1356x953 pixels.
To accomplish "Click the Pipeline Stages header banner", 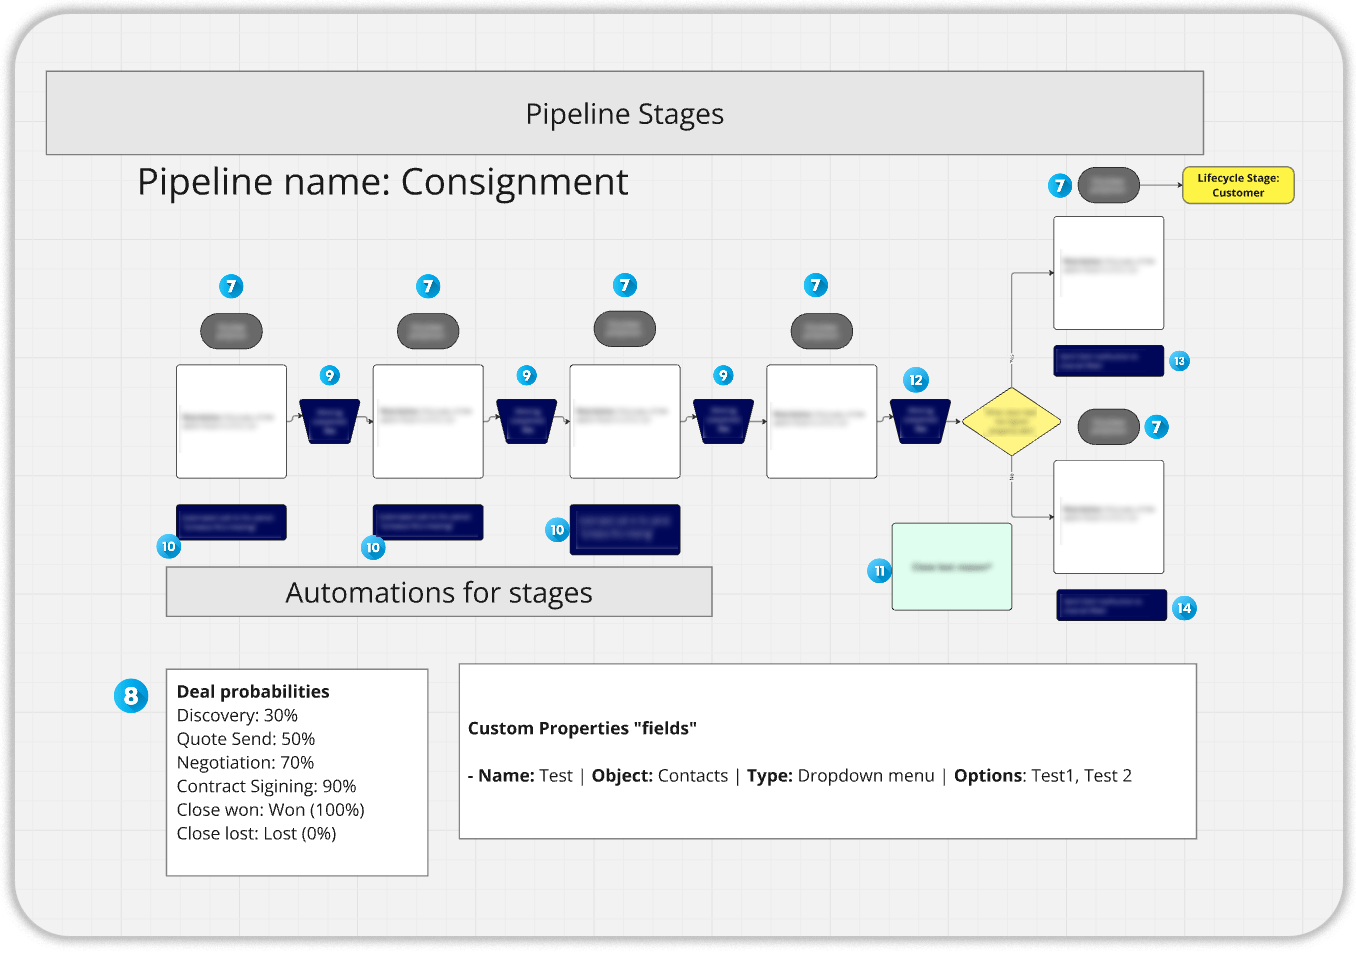I will [x=624, y=113].
